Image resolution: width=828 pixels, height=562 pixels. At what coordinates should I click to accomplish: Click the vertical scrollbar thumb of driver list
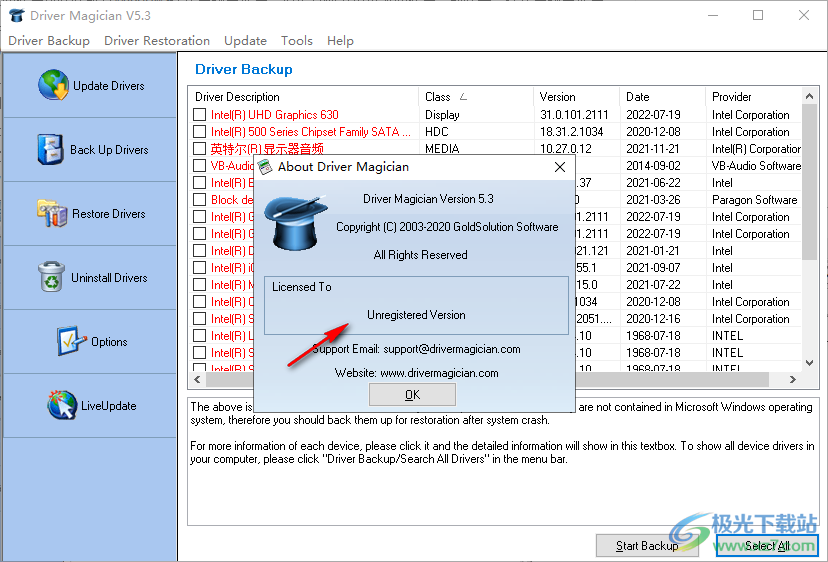click(x=809, y=182)
